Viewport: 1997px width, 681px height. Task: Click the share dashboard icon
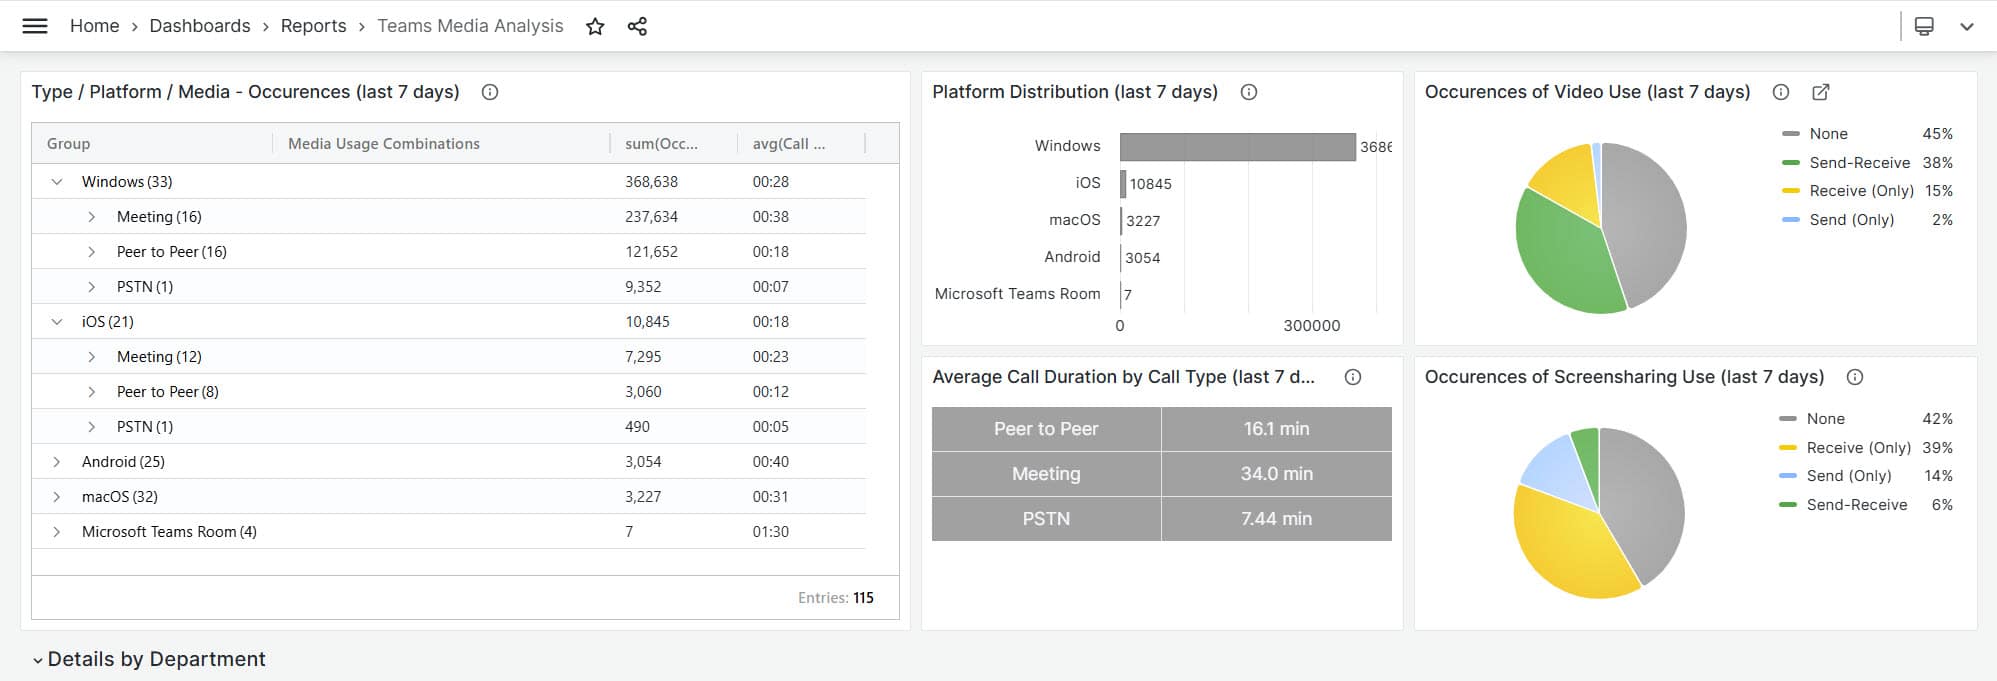[x=637, y=27]
